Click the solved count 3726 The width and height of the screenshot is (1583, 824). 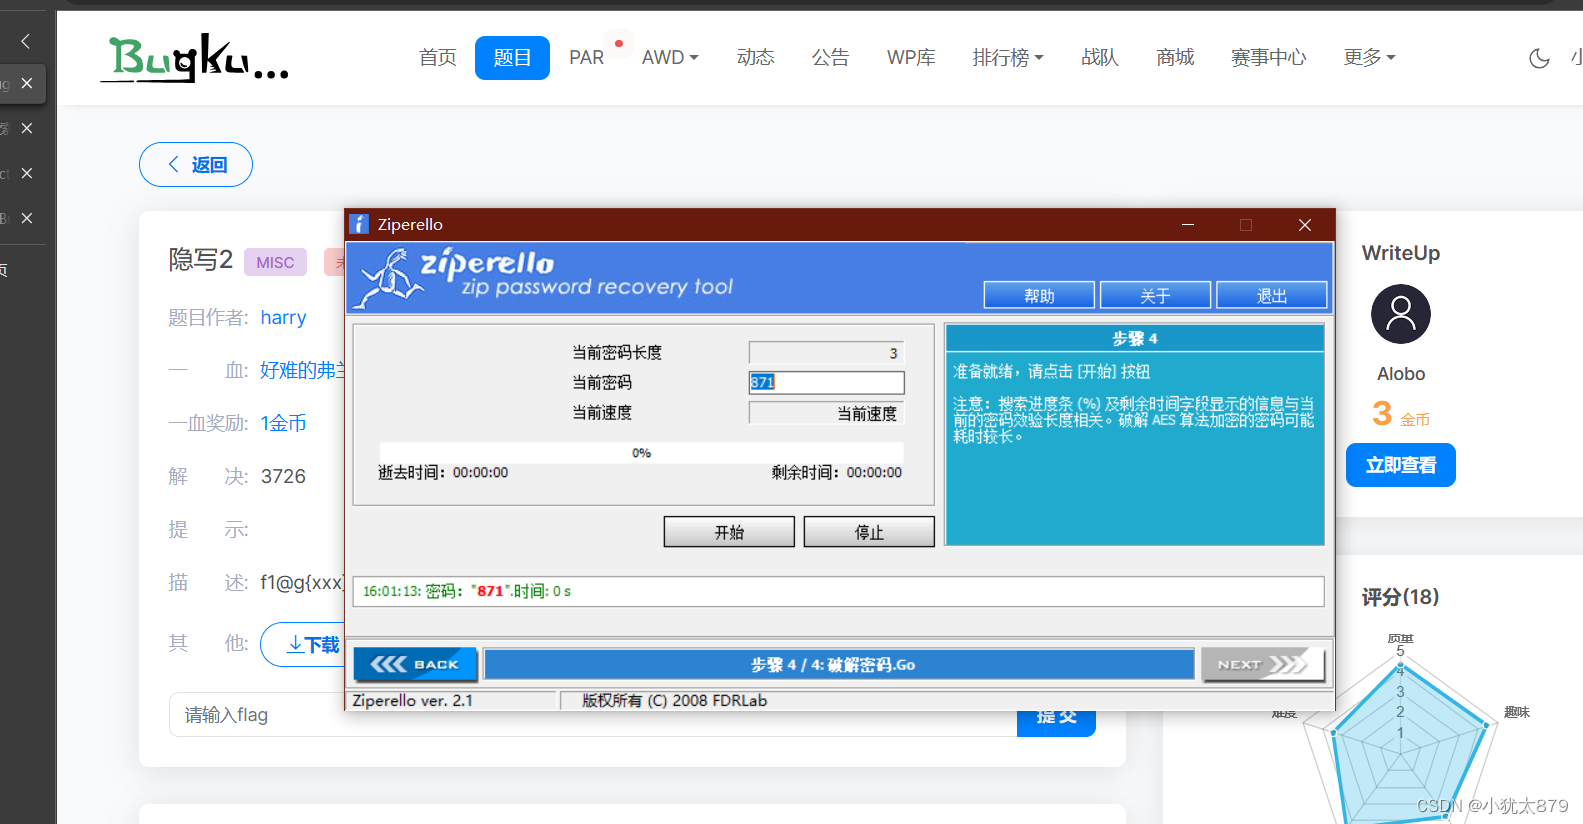coord(283,476)
